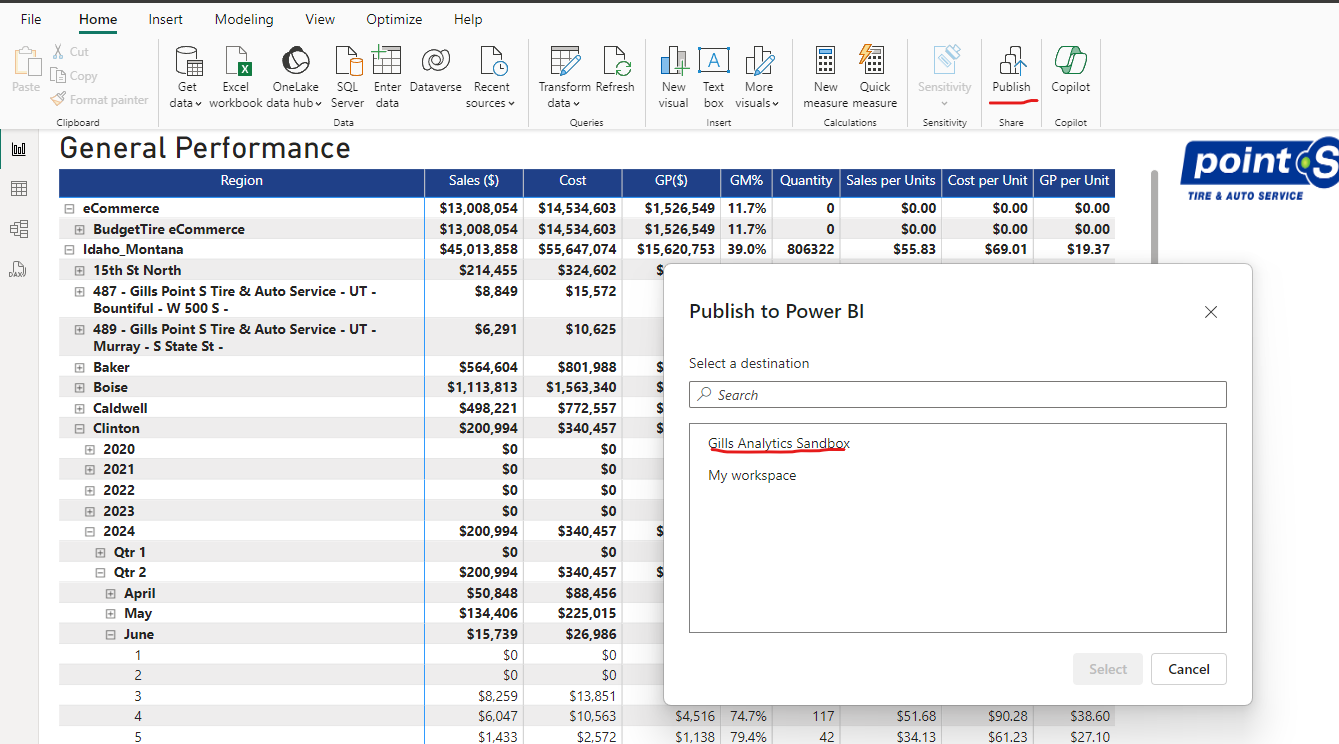Expand the 2023 year row
Viewport: 1339px width, 744px height.
point(90,511)
